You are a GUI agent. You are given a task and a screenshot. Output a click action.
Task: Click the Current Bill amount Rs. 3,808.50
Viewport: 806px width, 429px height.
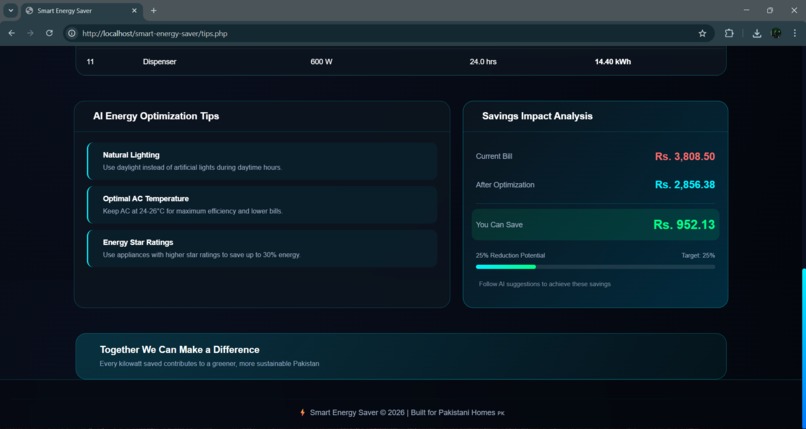pos(685,156)
